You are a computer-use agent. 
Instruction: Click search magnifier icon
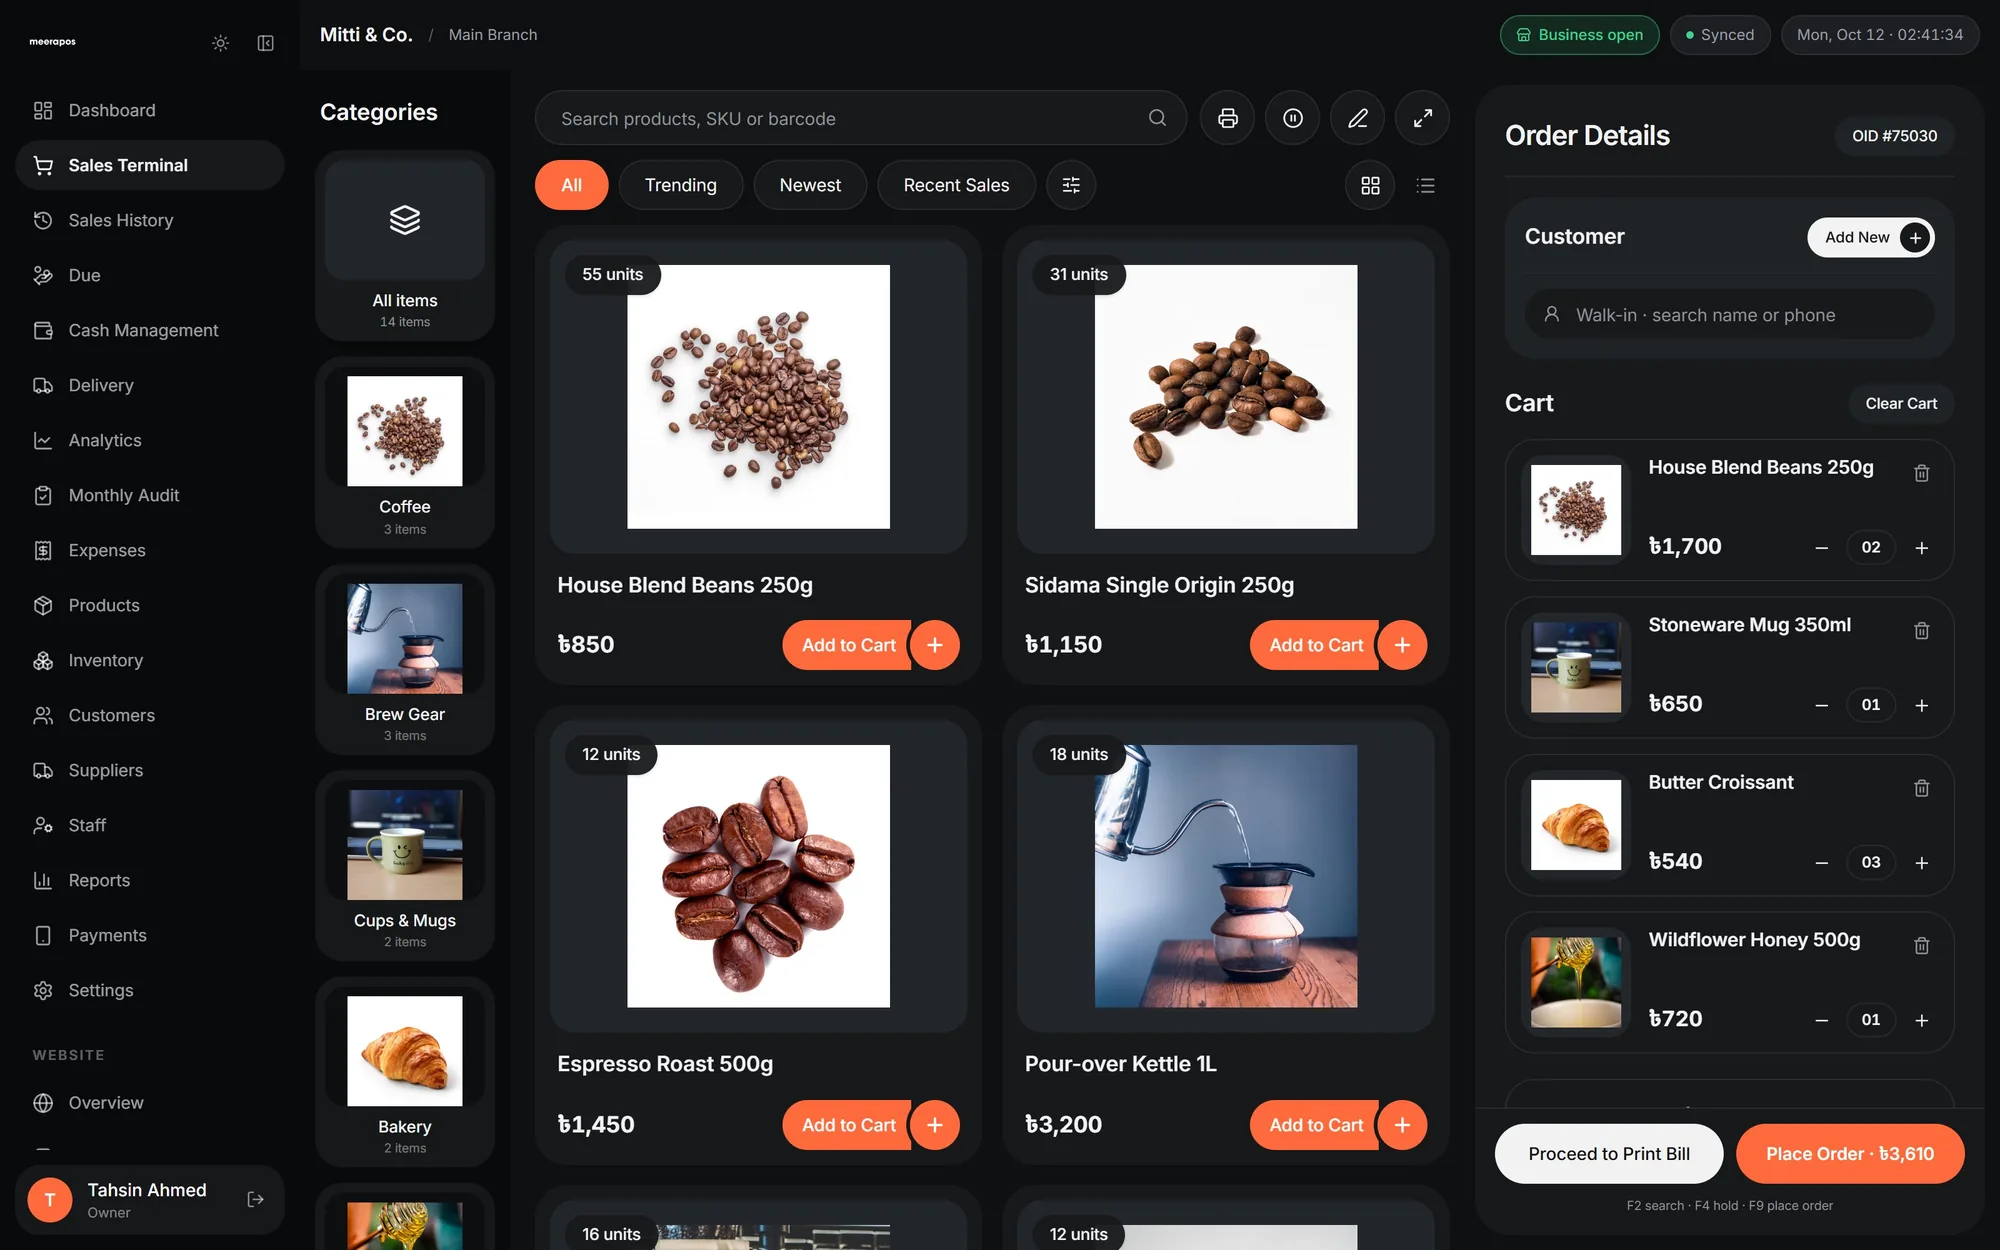1157,118
